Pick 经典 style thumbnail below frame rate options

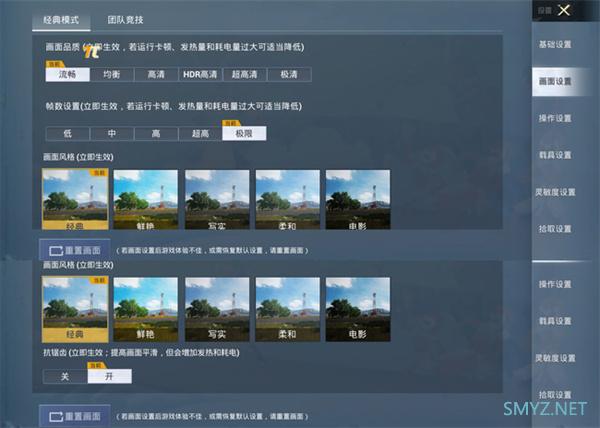pyautogui.click(x=75, y=199)
